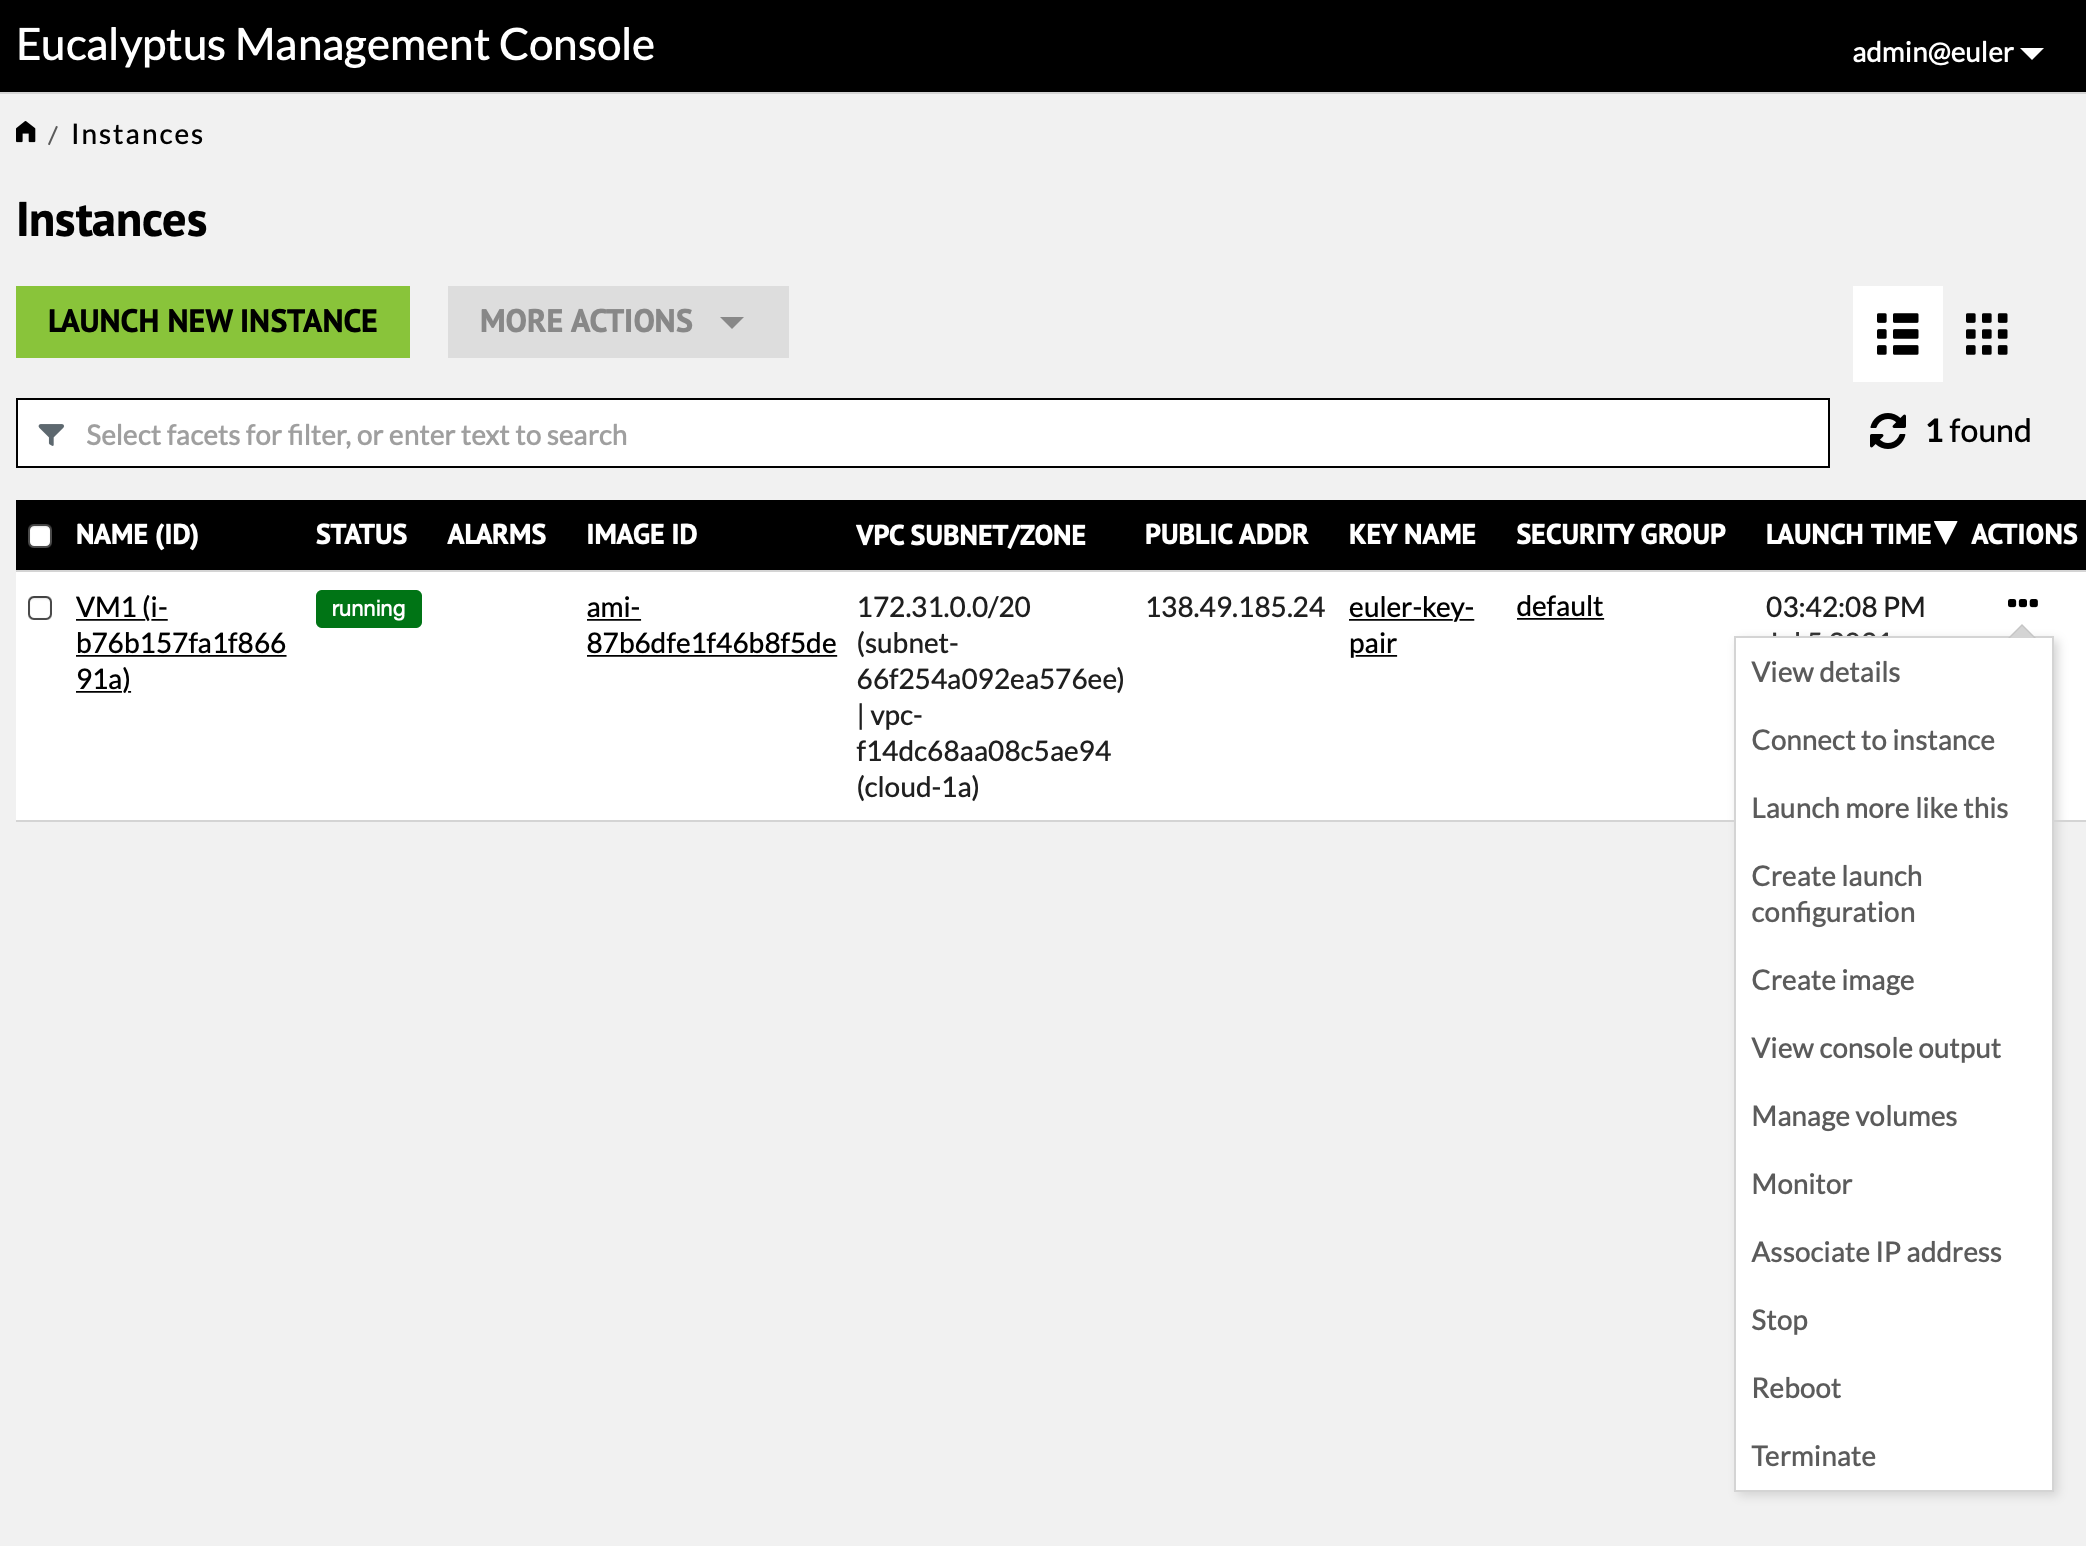This screenshot has height=1546, width=2086.
Task: Toggle launch time sort arrow
Action: point(1945,533)
